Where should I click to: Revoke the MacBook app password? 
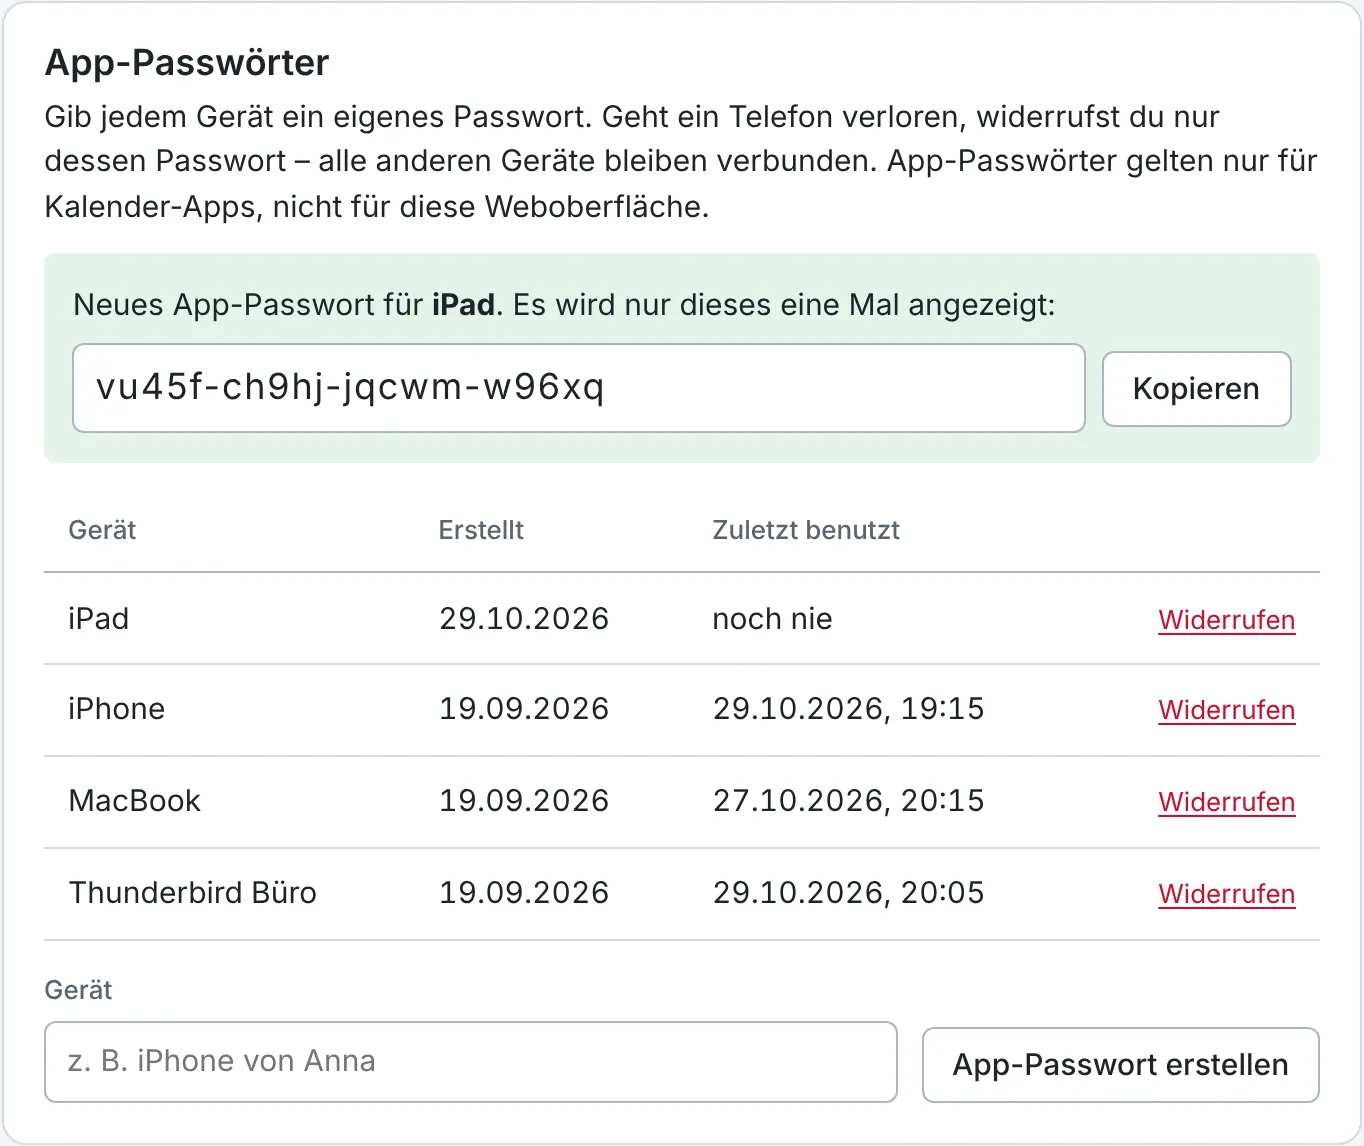pyautogui.click(x=1226, y=802)
